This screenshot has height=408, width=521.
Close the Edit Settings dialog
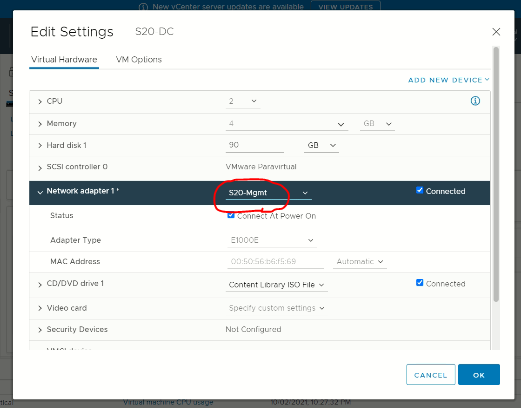pyautogui.click(x=496, y=32)
